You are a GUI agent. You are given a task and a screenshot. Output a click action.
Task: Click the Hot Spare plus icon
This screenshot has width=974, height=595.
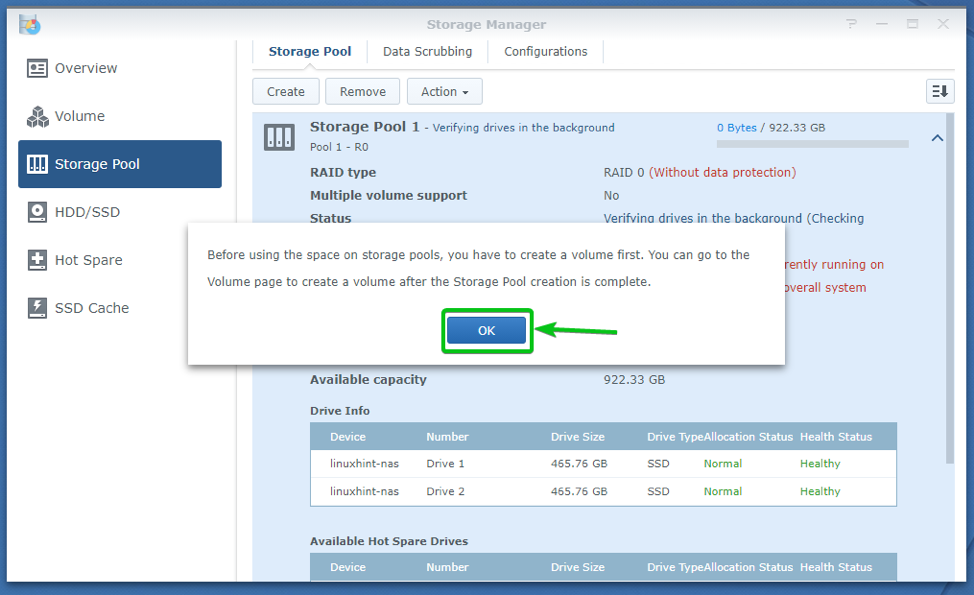[38, 260]
